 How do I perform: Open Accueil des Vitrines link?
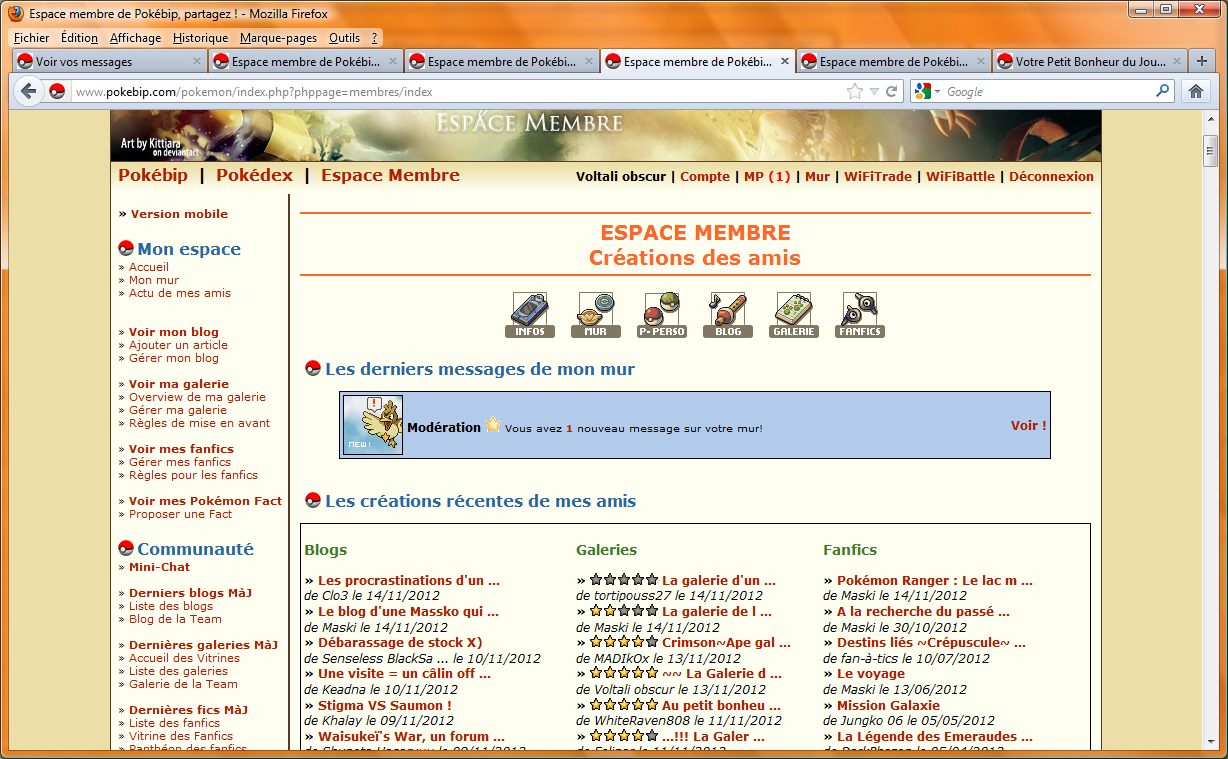[184, 658]
